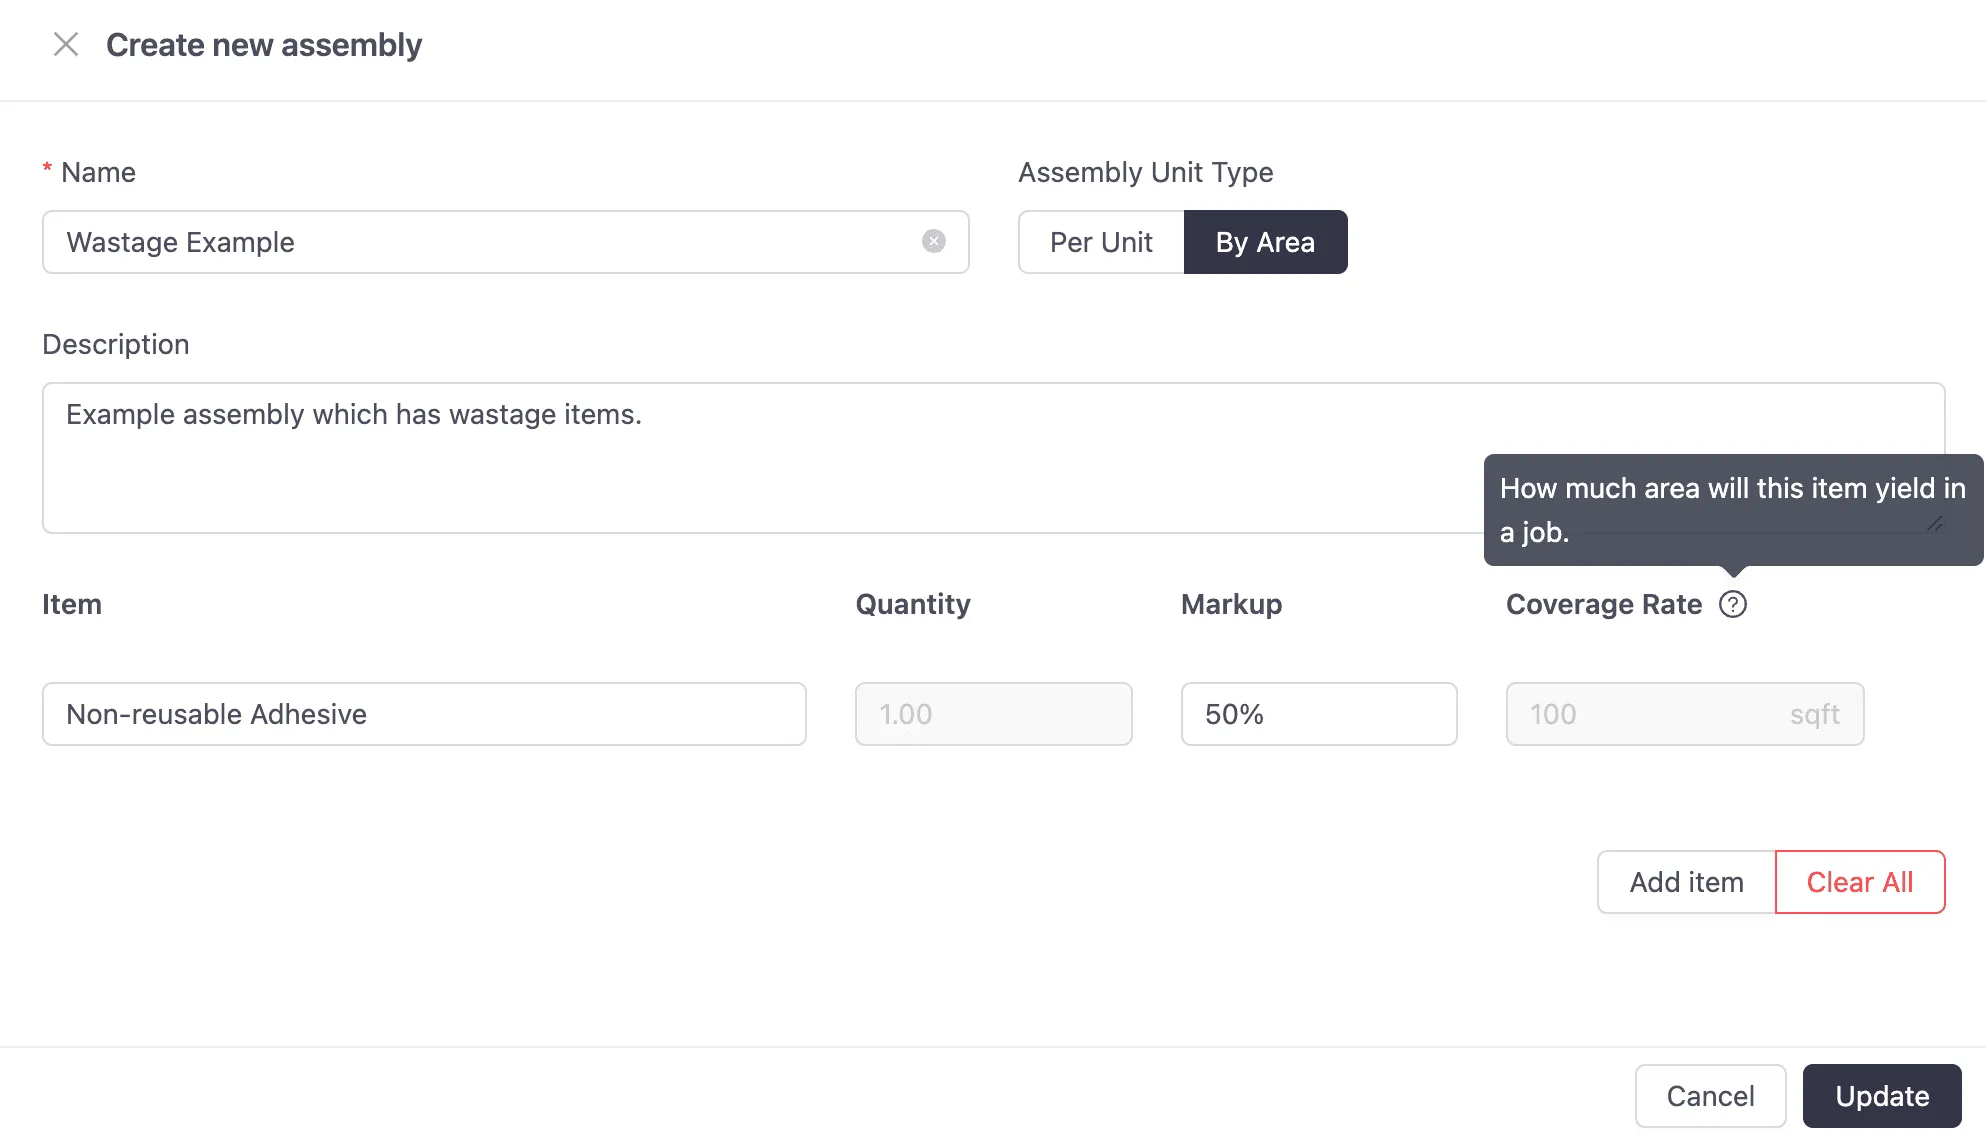
Task: Click the Update button
Action: tap(1881, 1096)
